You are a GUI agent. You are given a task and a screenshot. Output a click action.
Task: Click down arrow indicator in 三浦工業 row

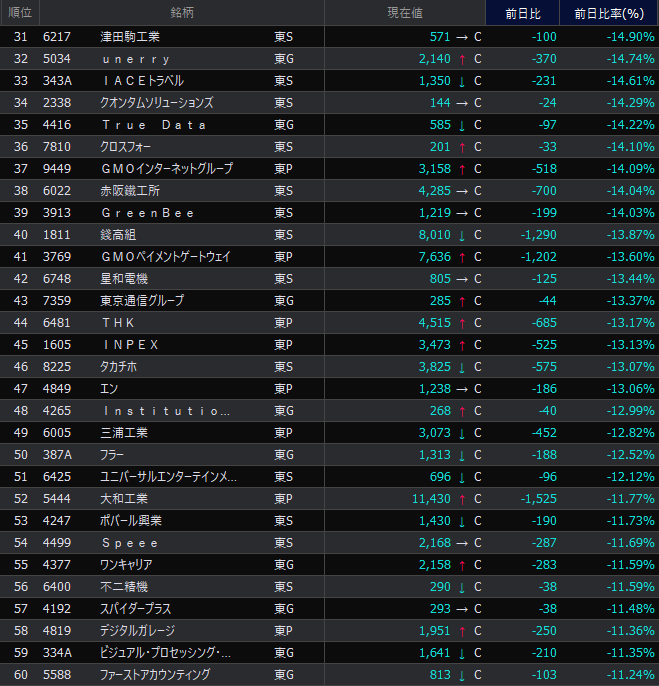coord(462,434)
